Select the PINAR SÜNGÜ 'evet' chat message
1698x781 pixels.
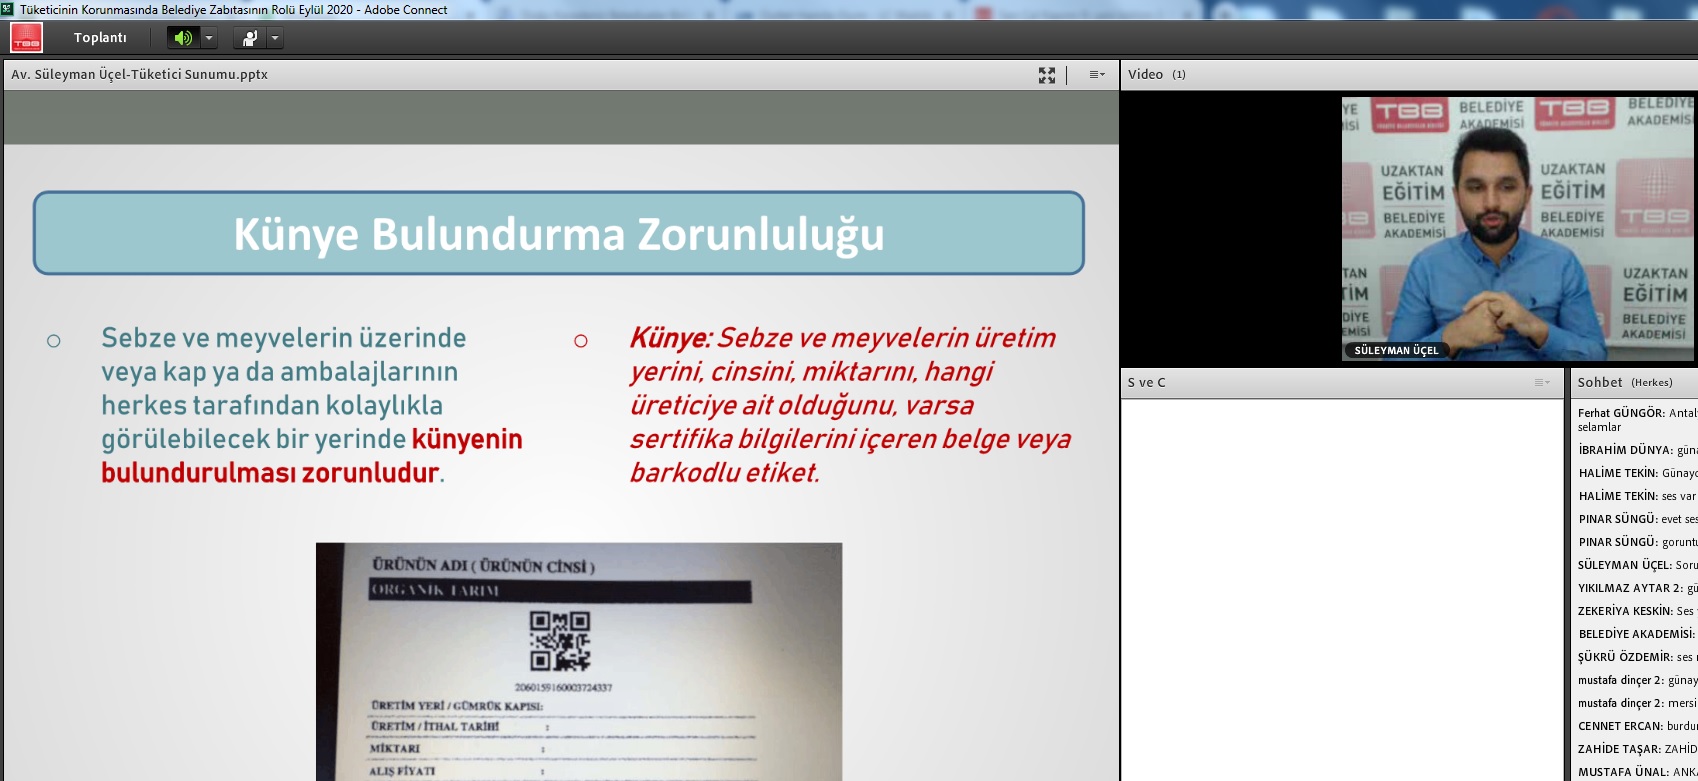(x=1637, y=519)
